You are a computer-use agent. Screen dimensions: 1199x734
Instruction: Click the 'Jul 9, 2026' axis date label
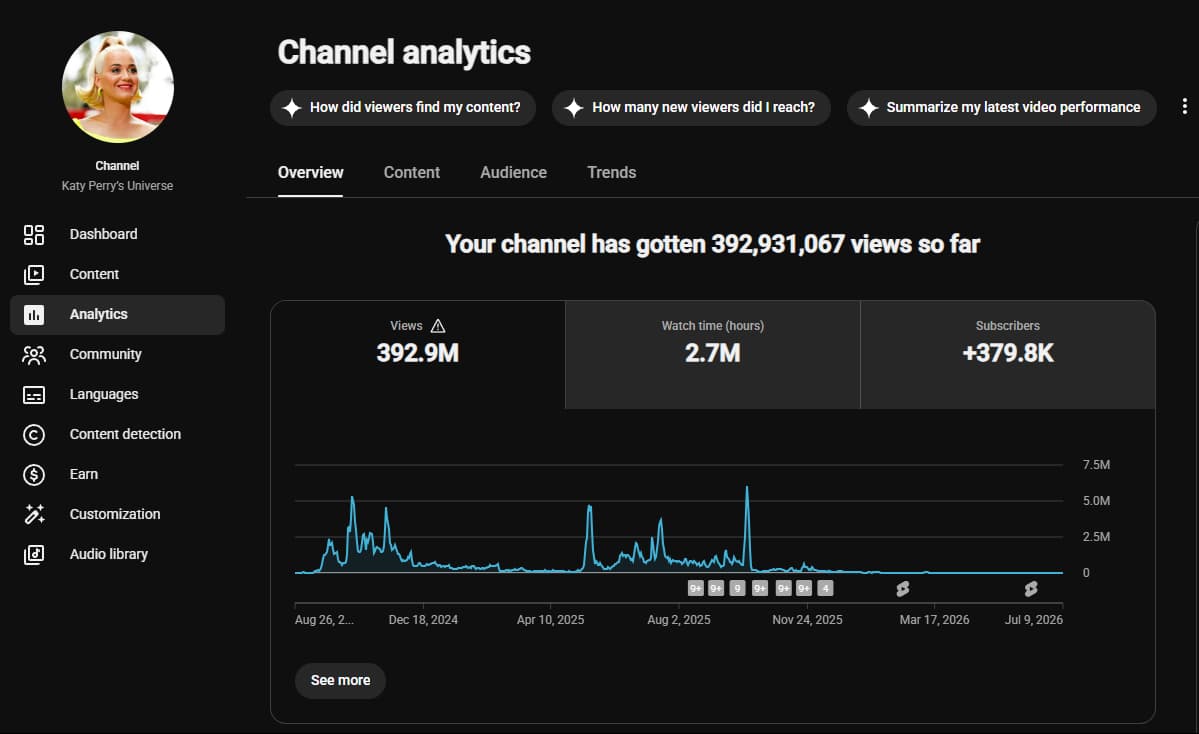point(1034,620)
